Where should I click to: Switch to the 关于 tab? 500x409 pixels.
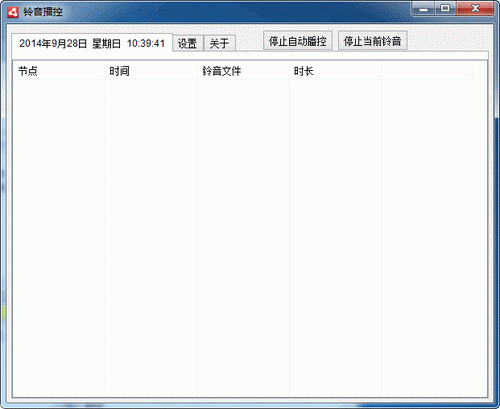(220, 43)
